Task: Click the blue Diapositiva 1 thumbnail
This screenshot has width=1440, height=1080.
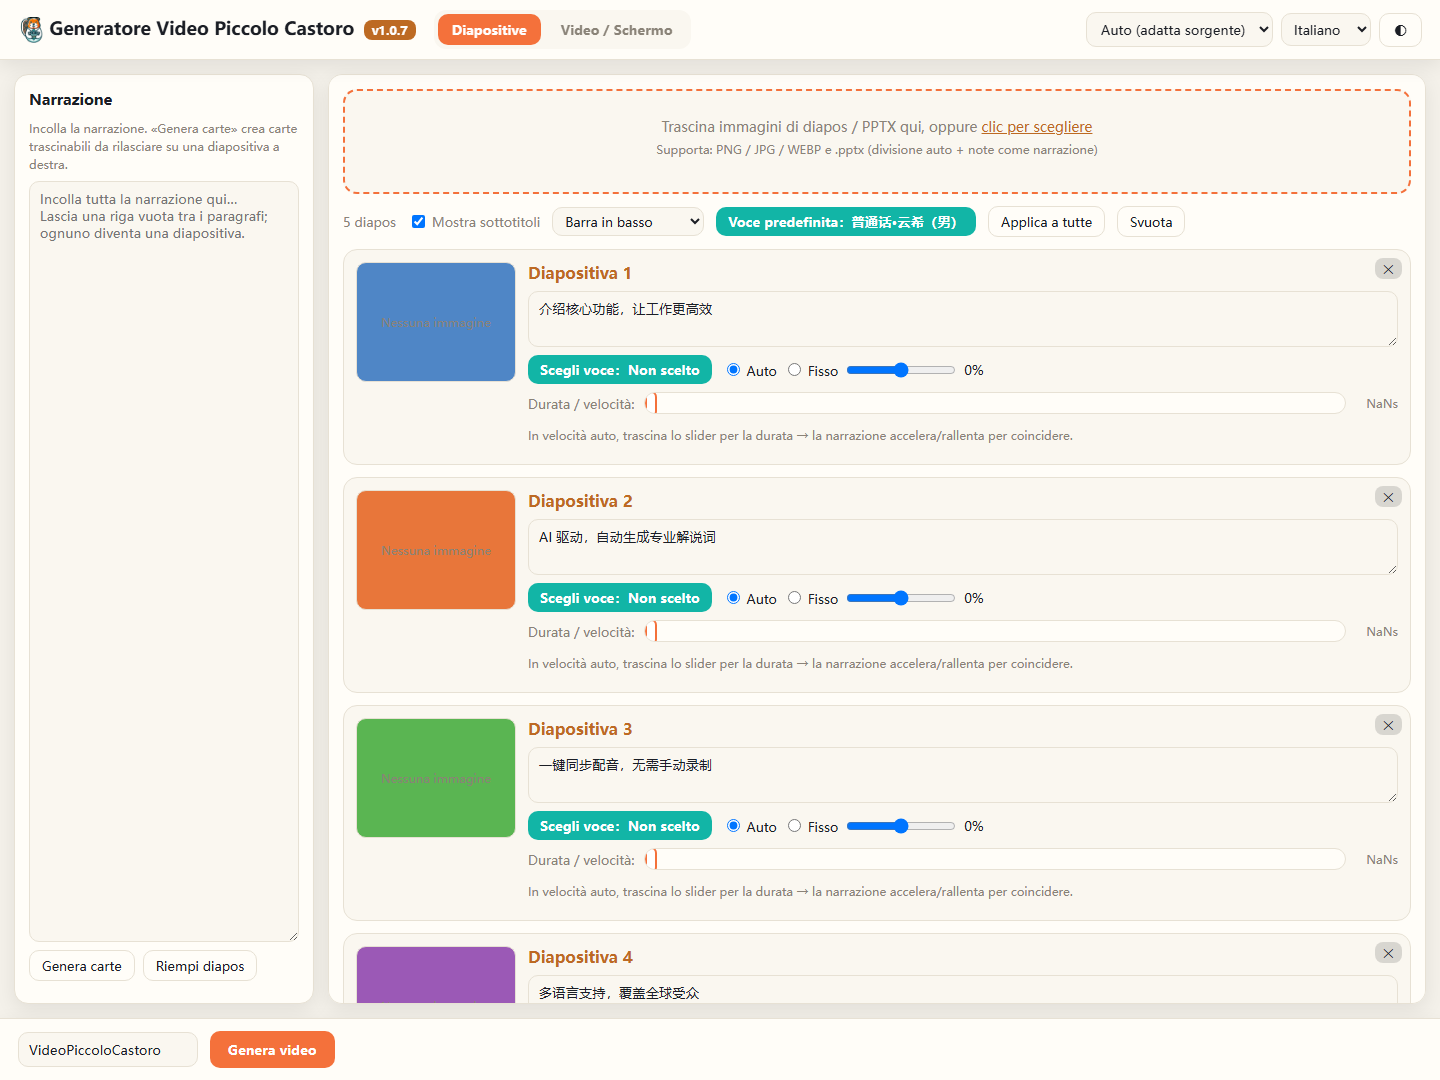Action: pyautogui.click(x=436, y=322)
